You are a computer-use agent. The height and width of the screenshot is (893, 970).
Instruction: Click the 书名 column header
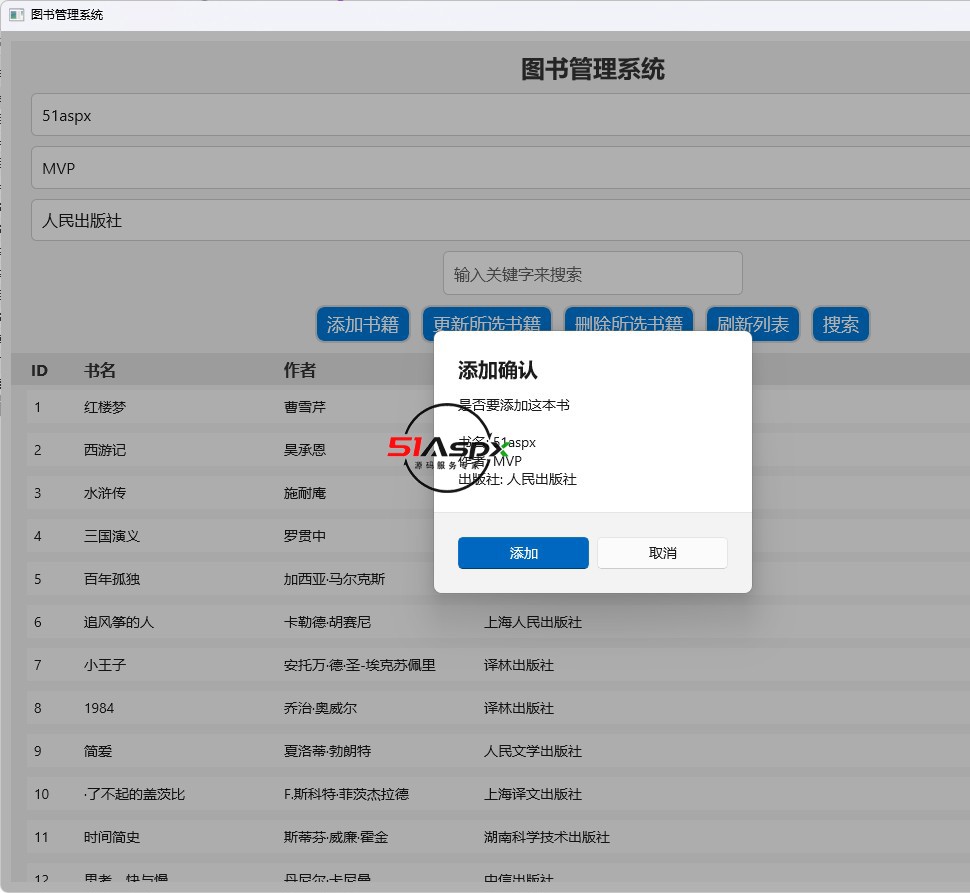tap(100, 371)
